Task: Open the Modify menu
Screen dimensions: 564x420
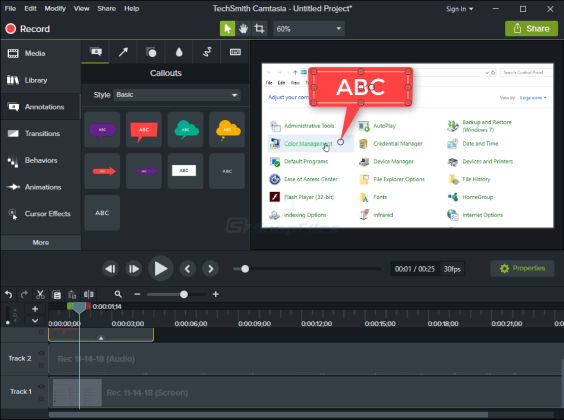Action: (x=55, y=8)
